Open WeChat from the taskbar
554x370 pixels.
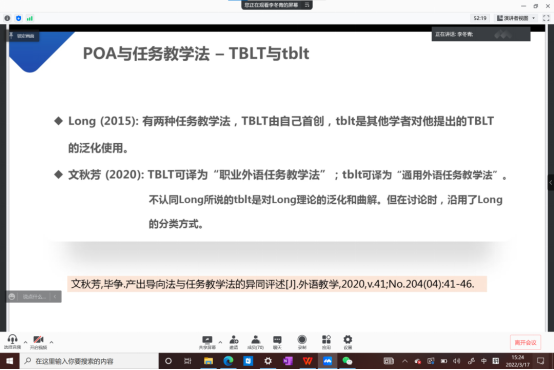[x=347, y=361]
